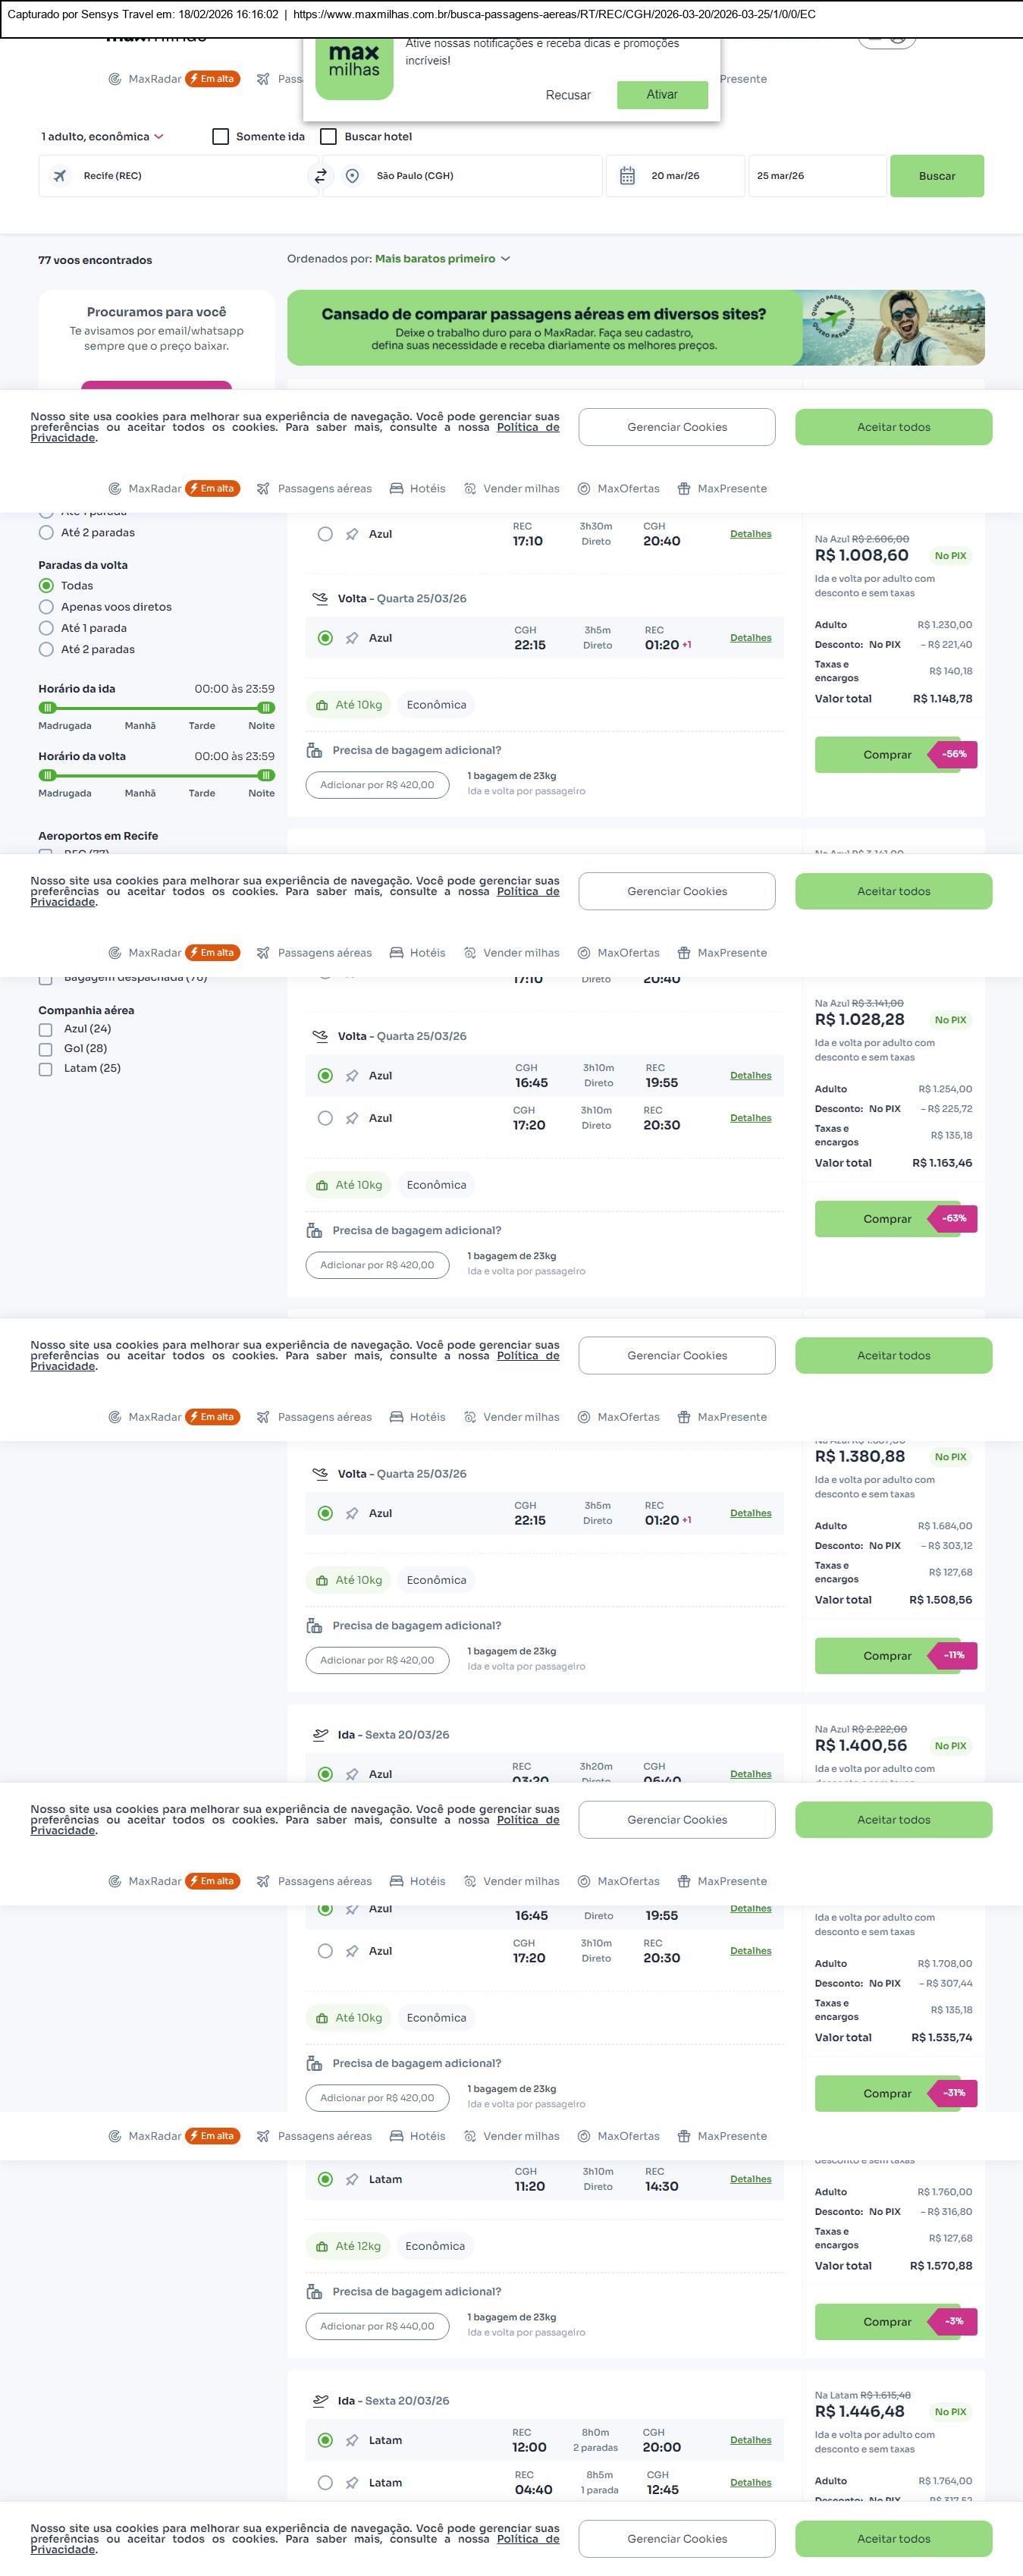The image size is (1023, 2576).
Task: Click the bag icon on the 'Até 12kg' tag
Action: 322,2246
